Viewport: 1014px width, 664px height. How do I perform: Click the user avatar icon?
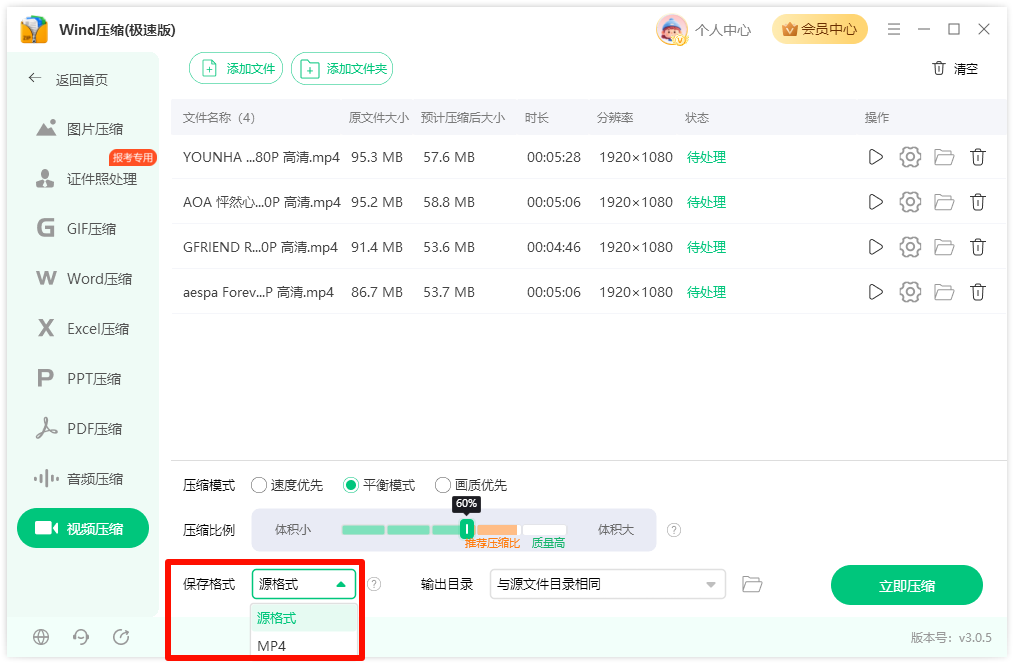click(x=671, y=30)
